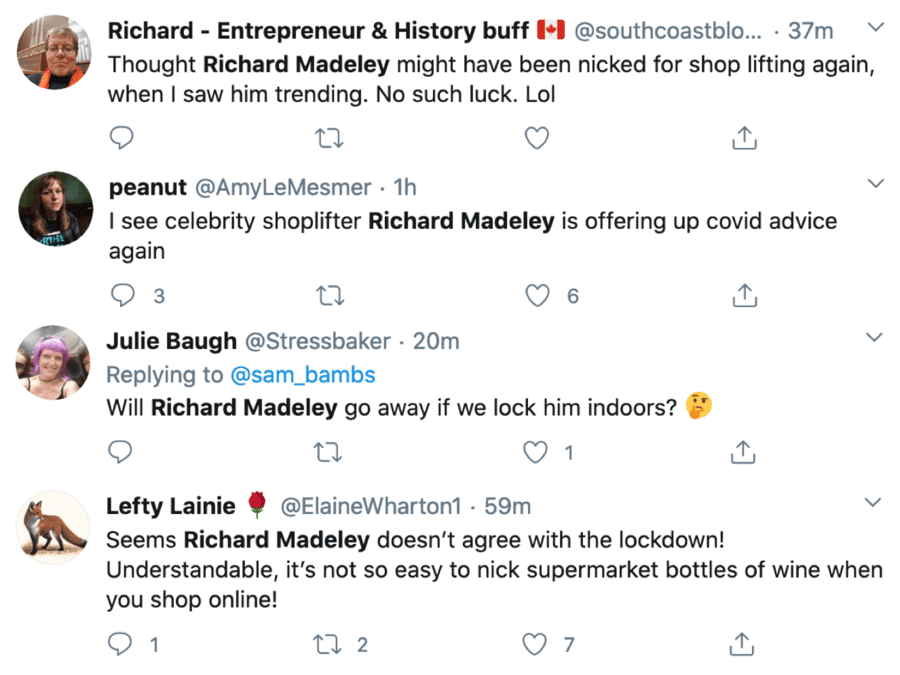Reply to Richard's shoplifting tweet
The height and width of the screenshot is (675, 900).
(121, 138)
